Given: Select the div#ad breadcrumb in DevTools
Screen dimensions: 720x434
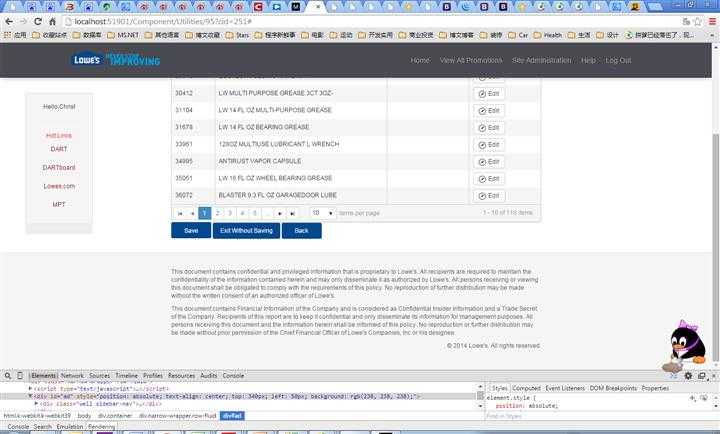Looking at the screenshot, I should [x=232, y=416].
